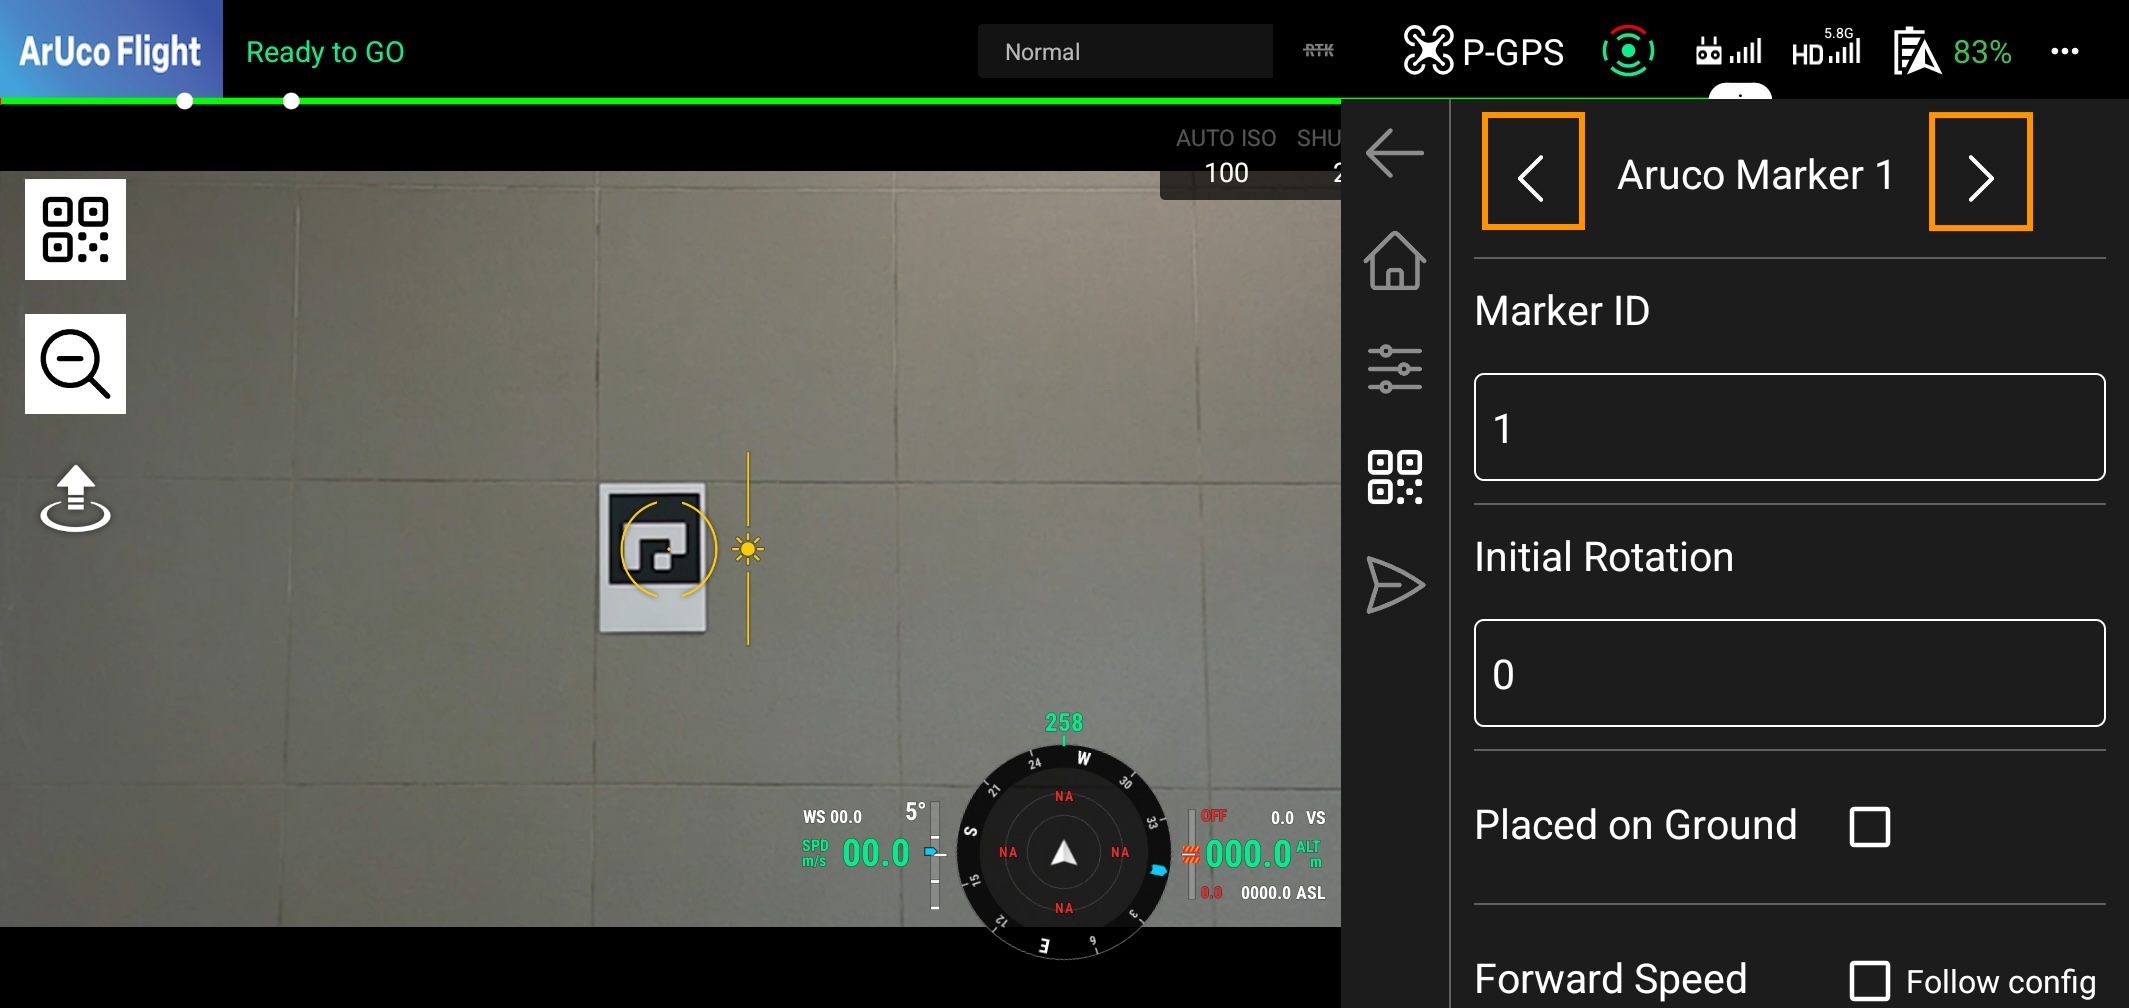Click the zoom out magnifier icon

pos(74,363)
